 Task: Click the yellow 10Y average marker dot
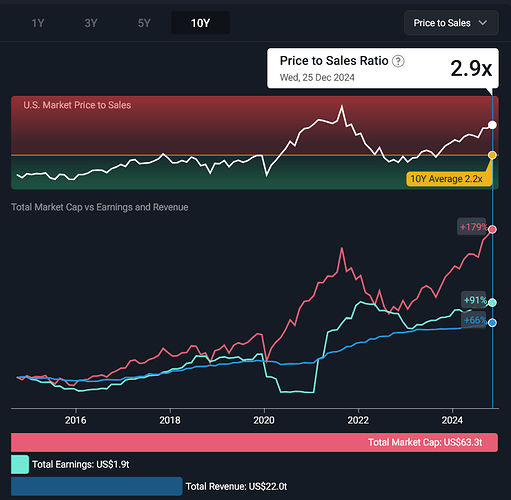(492, 155)
